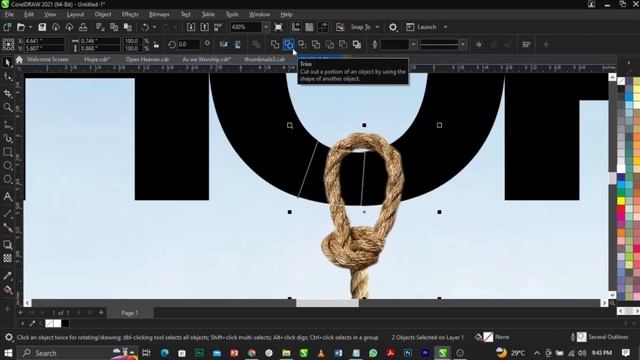This screenshot has width=640, height=360.
Task: Click Front Minus Back icon
Action: pos(329,44)
